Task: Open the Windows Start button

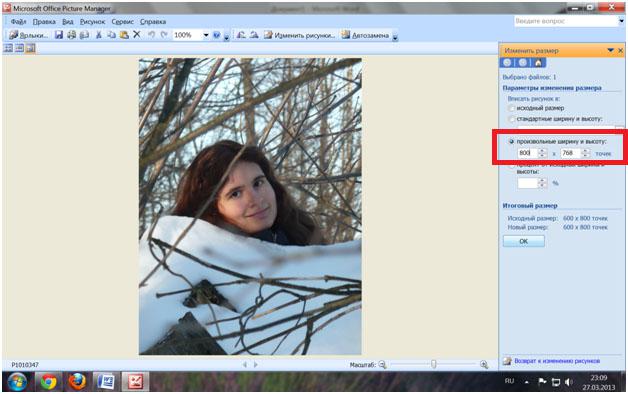Action: (17, 382)
